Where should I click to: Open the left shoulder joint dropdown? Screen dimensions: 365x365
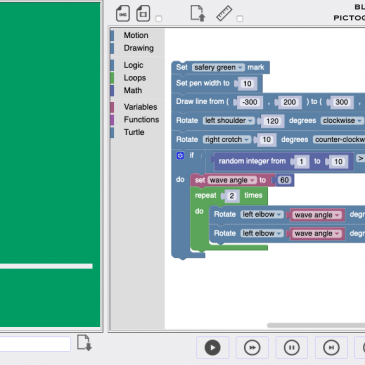[229, 120]
